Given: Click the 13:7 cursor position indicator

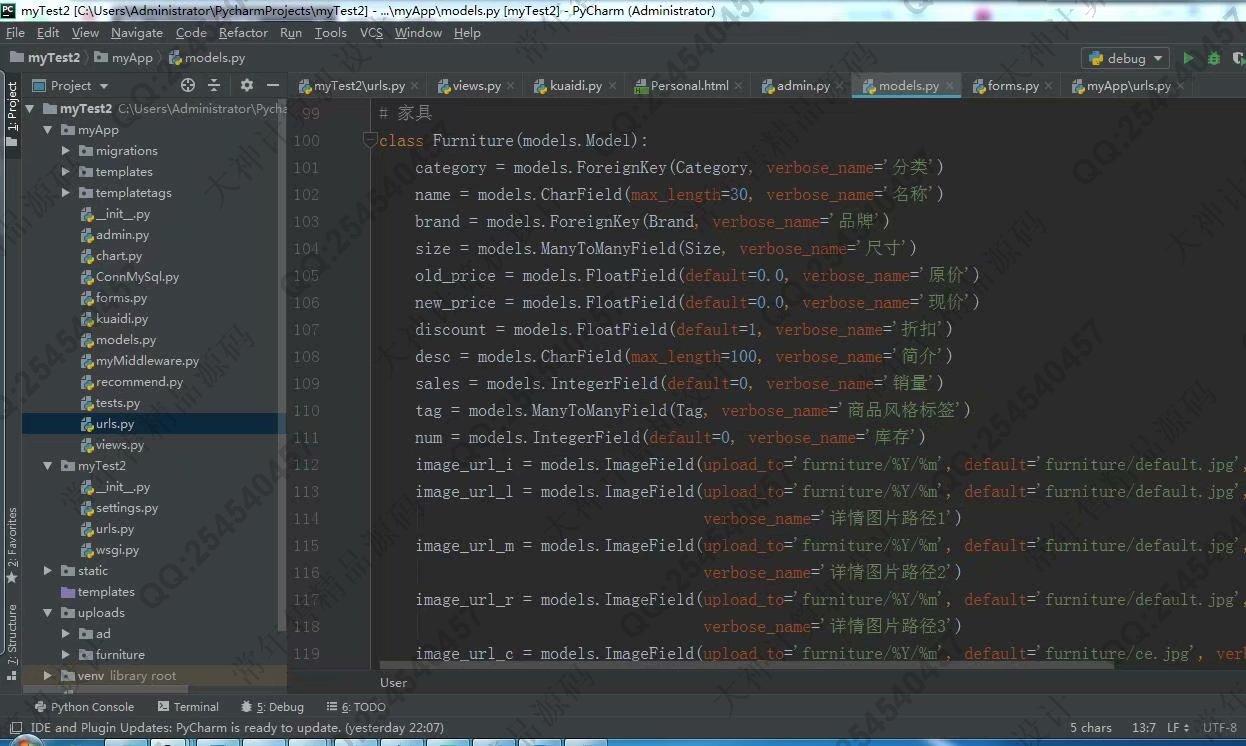Looking at the screenshot, I should pos(1143,728).
